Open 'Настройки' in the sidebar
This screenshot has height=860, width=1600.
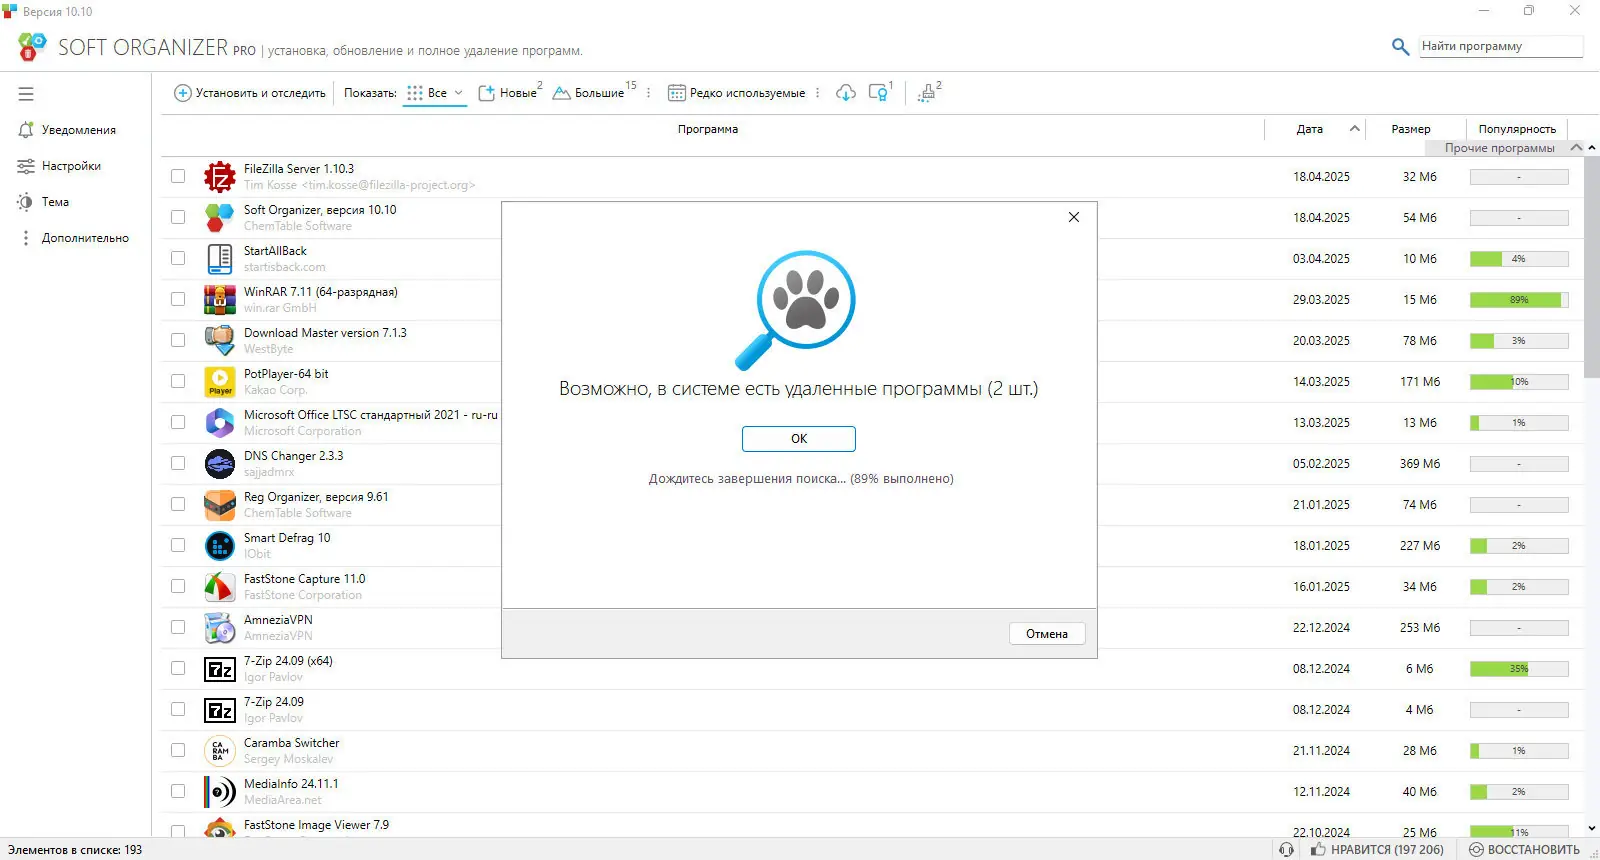click(60, 166)
